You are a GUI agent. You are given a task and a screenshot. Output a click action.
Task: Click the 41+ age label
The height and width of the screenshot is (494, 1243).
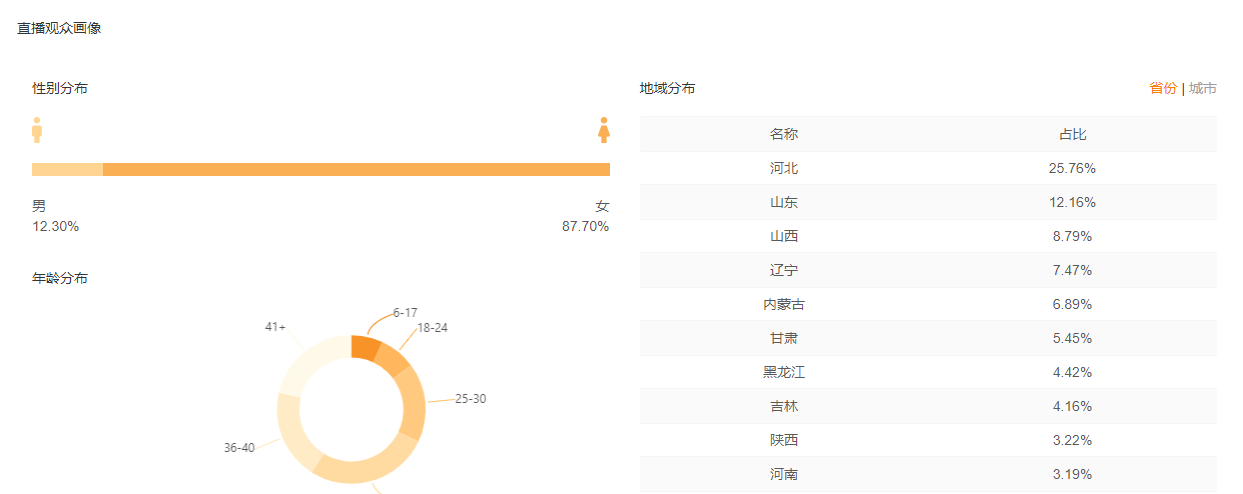pos(275,327)
